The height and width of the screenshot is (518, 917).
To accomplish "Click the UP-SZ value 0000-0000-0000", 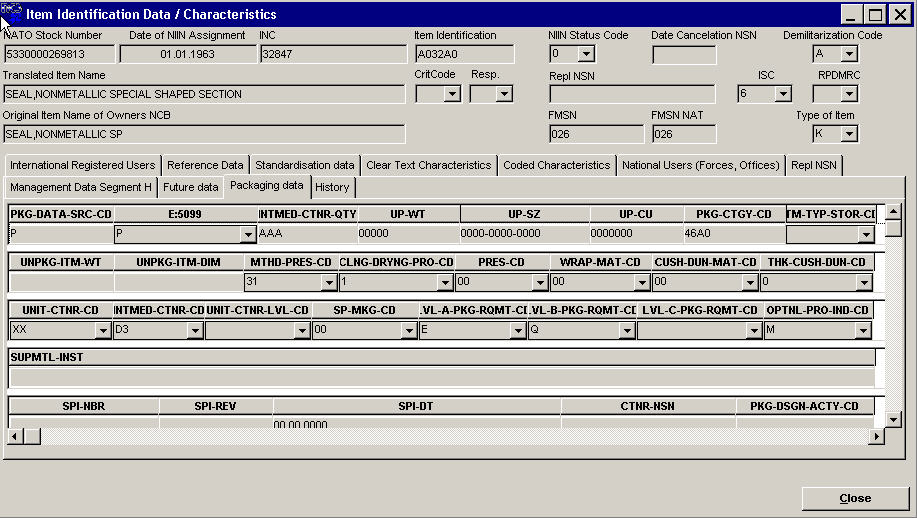I will (x=501, y=233).
